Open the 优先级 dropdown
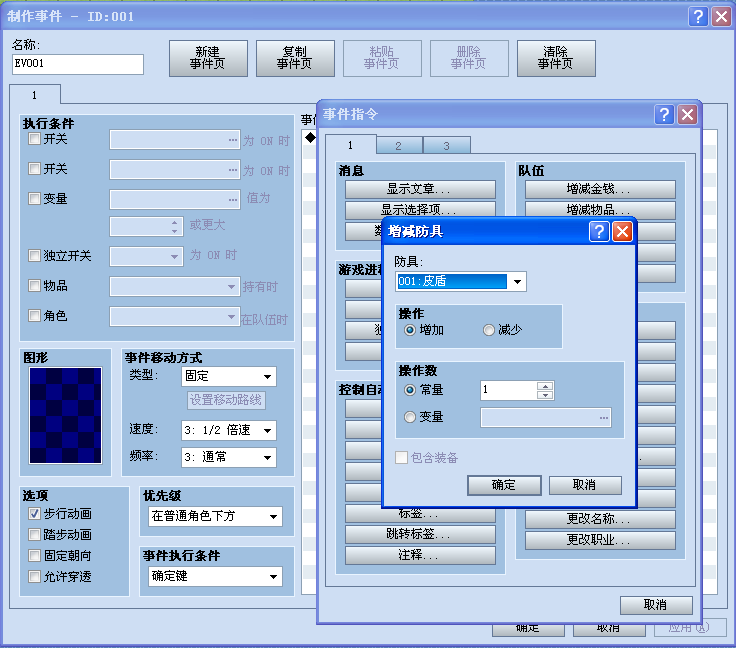Viewport: 736px width, 648px height. [215, 517]
